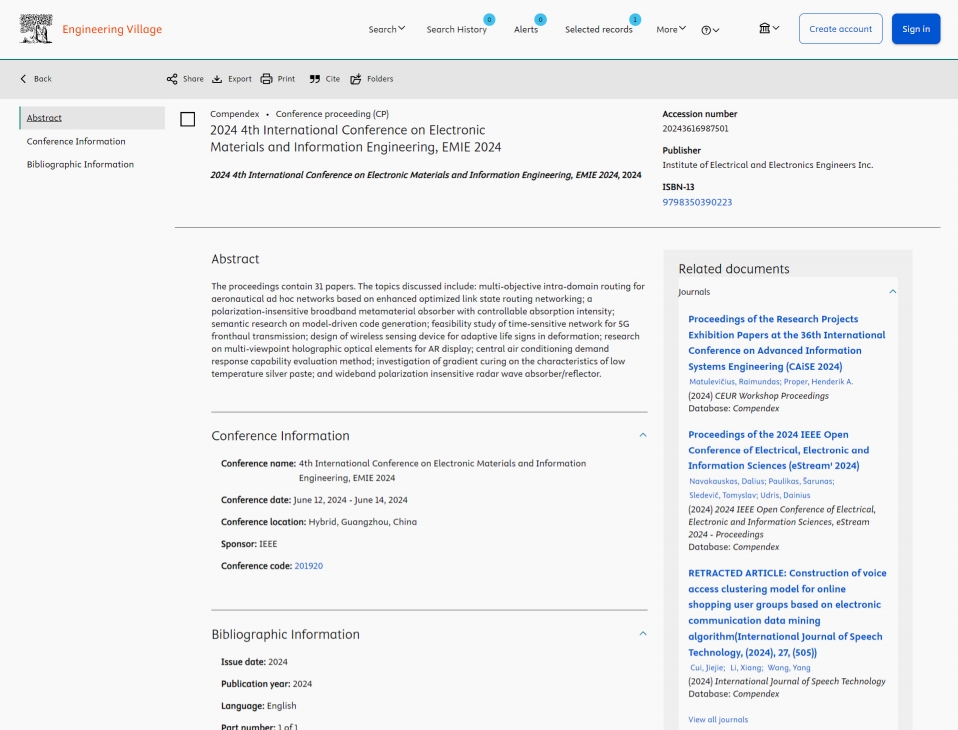Screen dimensions: 958x730
Task: Collapse the Bibliographic Information section
Action: (643, 634)
